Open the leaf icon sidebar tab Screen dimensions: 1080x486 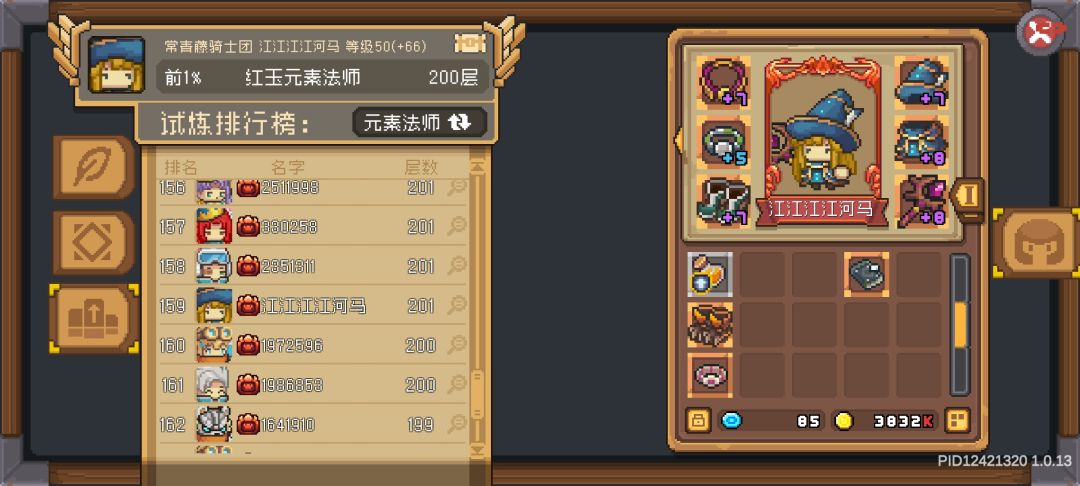(x=92, y=167)
